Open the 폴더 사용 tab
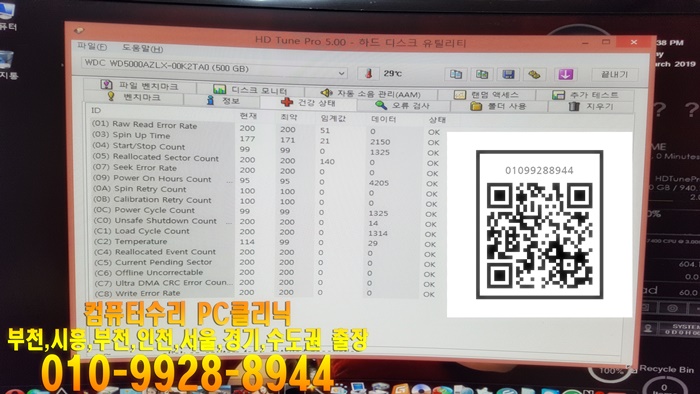Image resolution: width=700 pixels, height=394 pixels. [499, 106]
